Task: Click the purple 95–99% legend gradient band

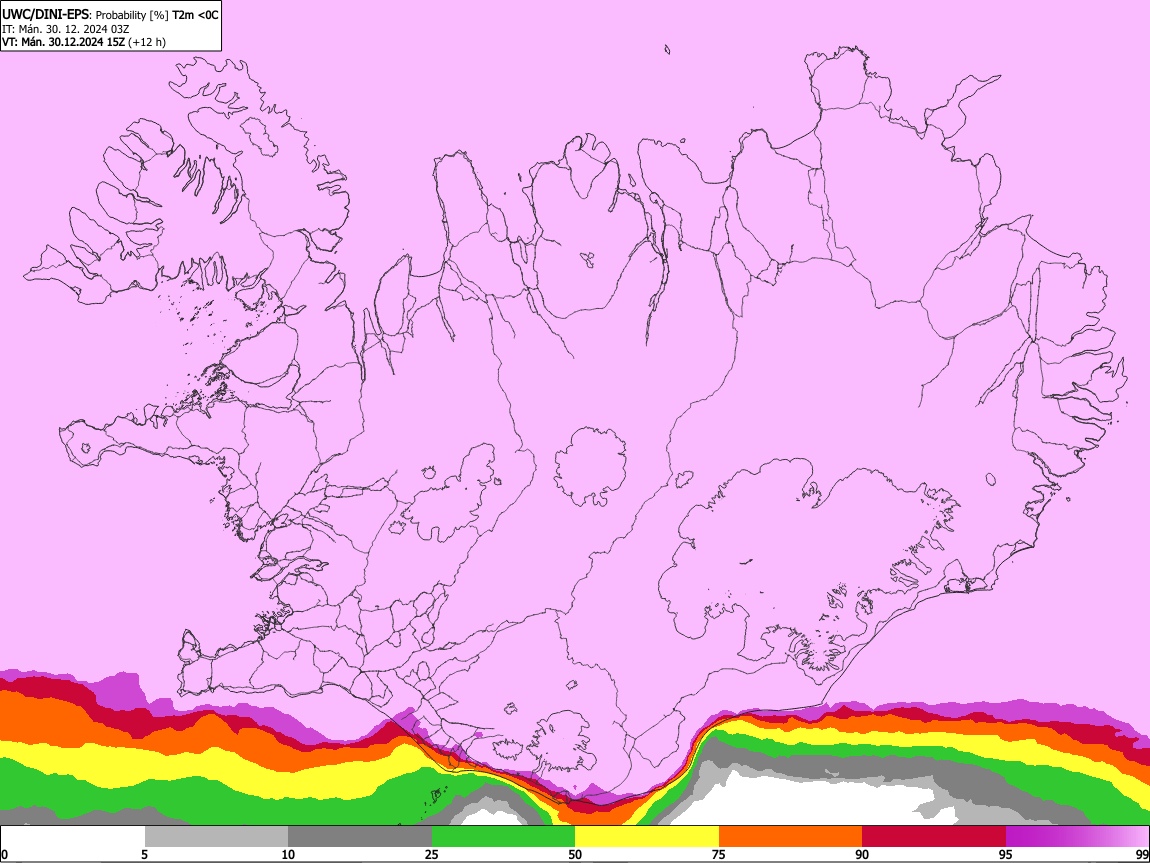Action: coord(1077,836)
